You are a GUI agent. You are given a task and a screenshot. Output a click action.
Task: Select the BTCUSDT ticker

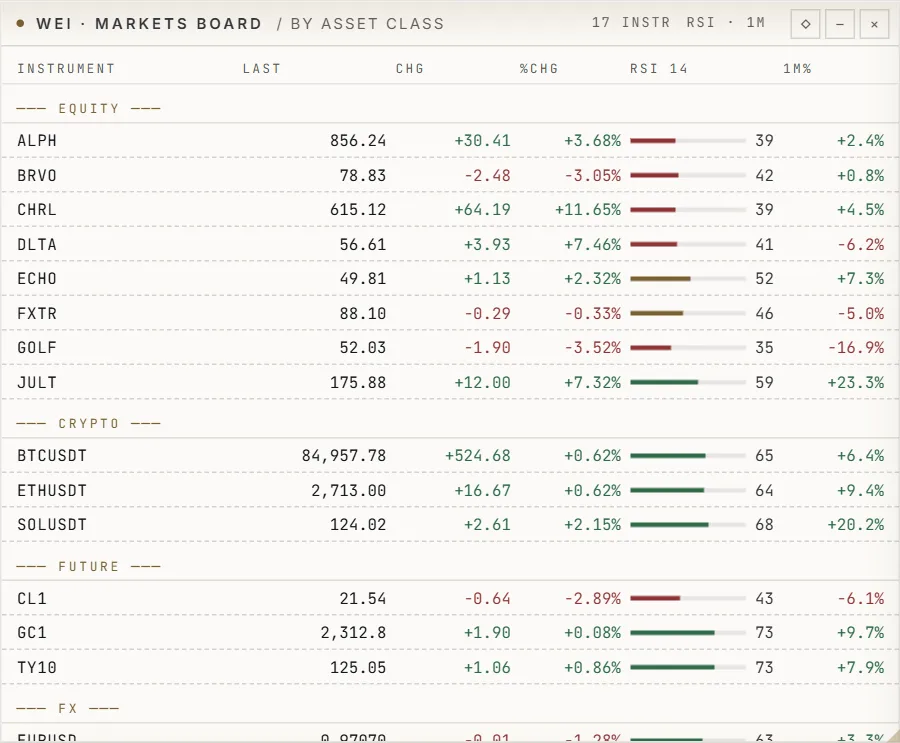point(52,456)
